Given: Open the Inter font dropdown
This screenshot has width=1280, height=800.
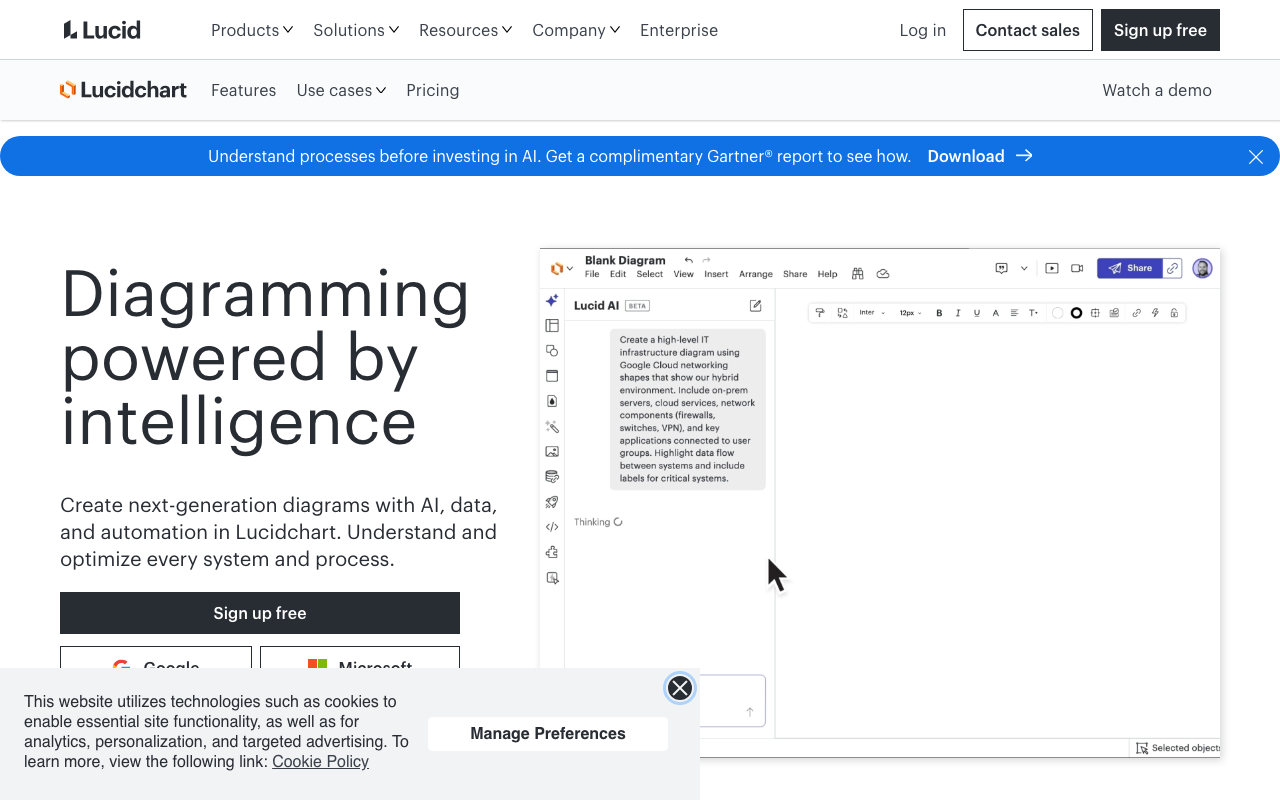Looking at the screenshot, I should (x=872, y=313).
